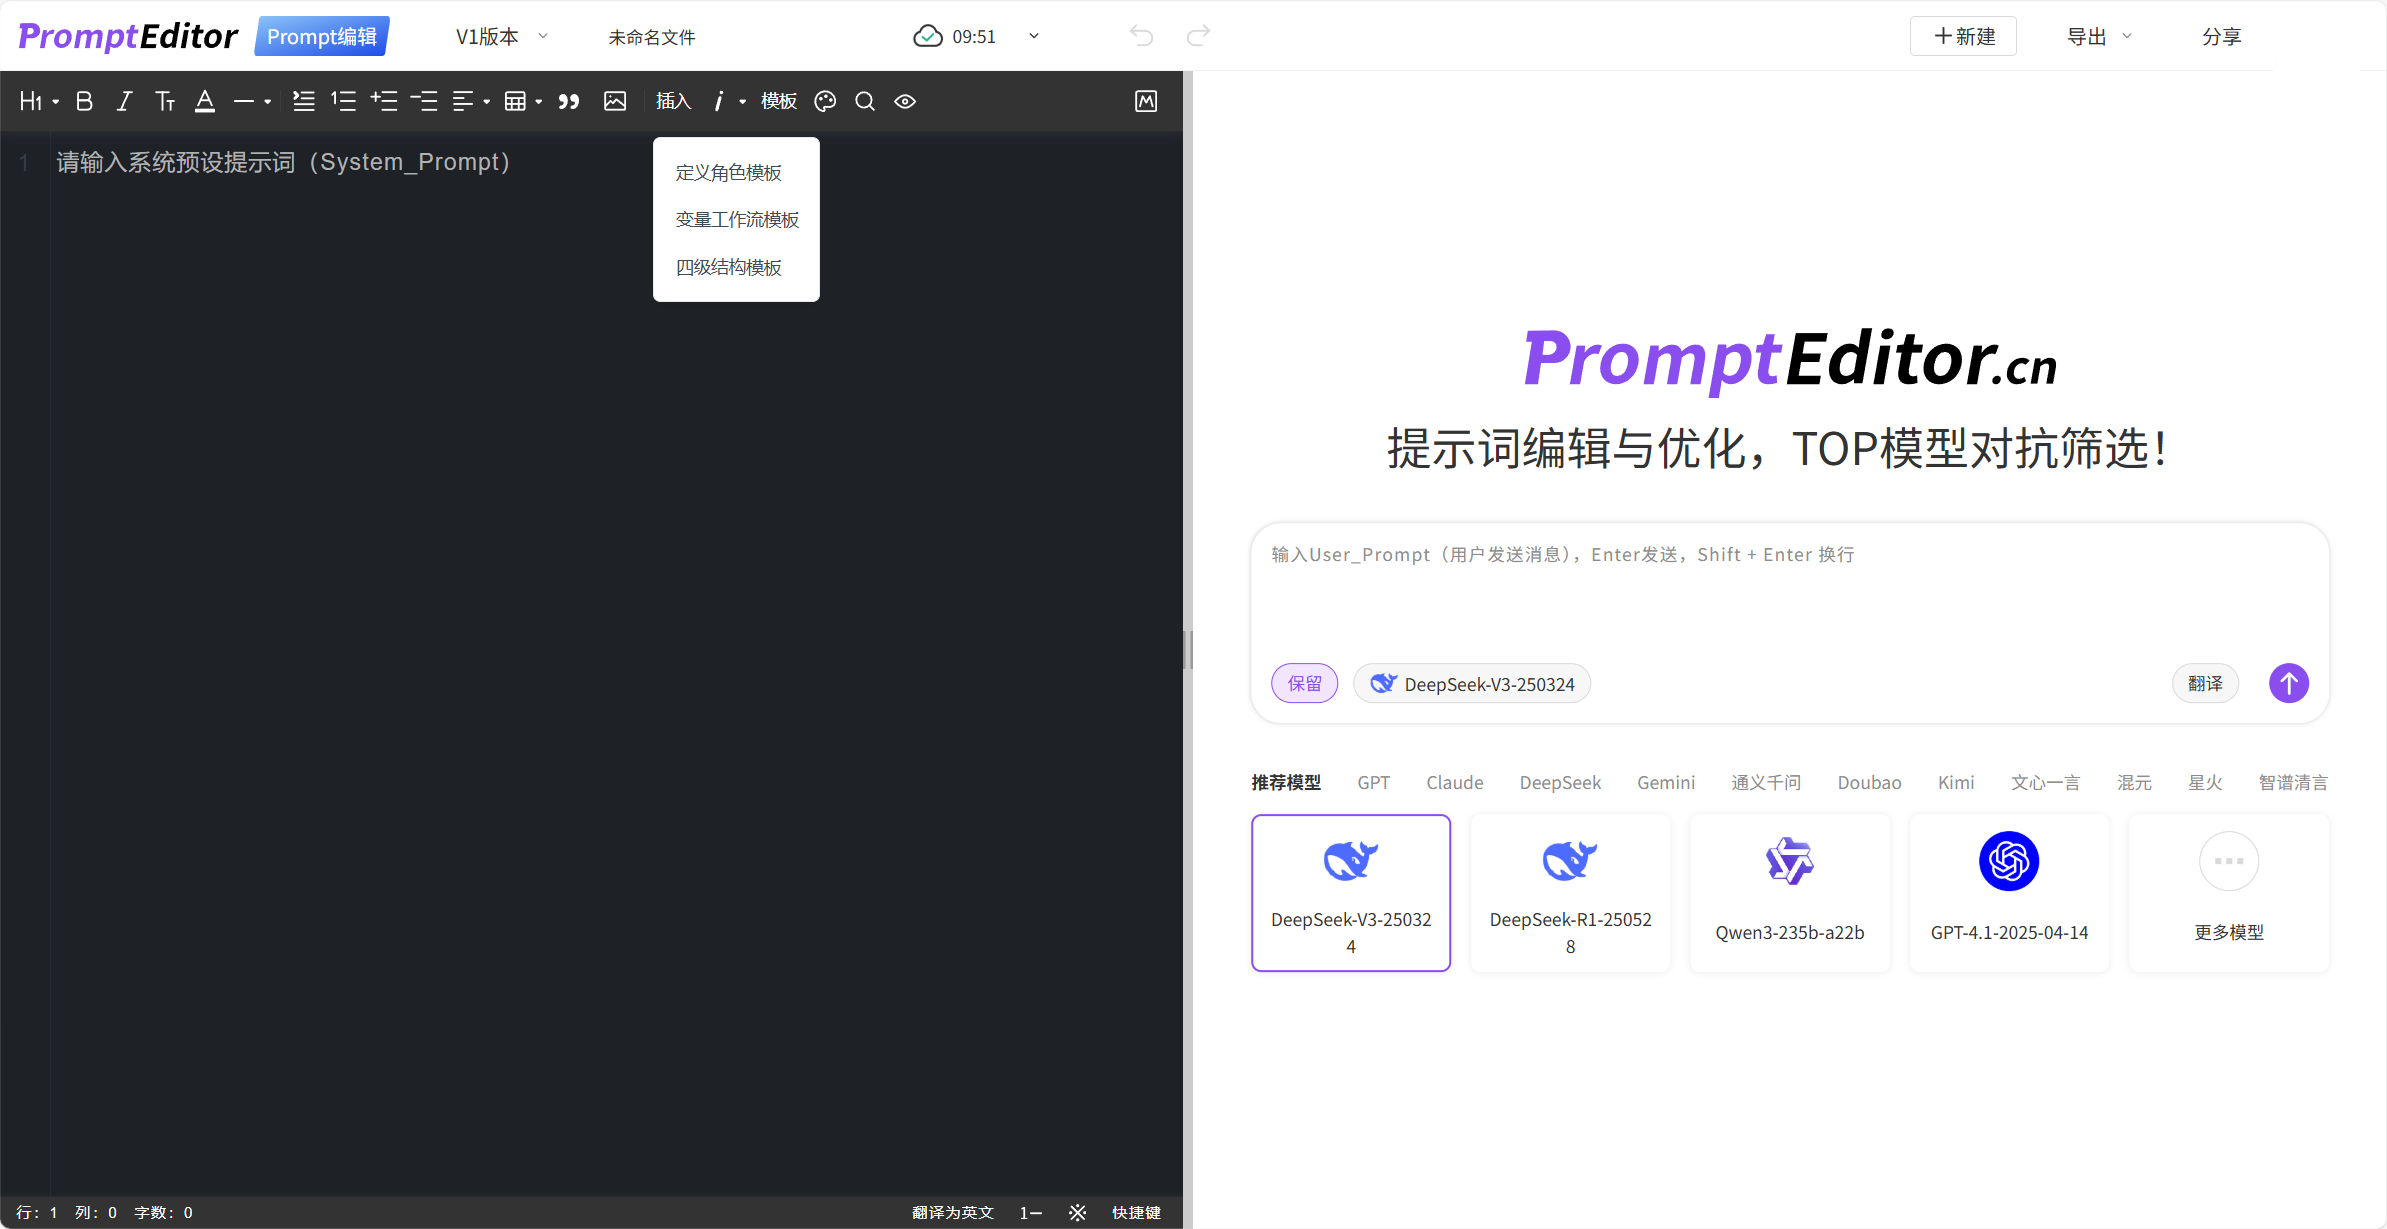Click the undo arrow
Image resolution: width=2387 pixels, height=1229 pixels.
[x=1141, y=36]
